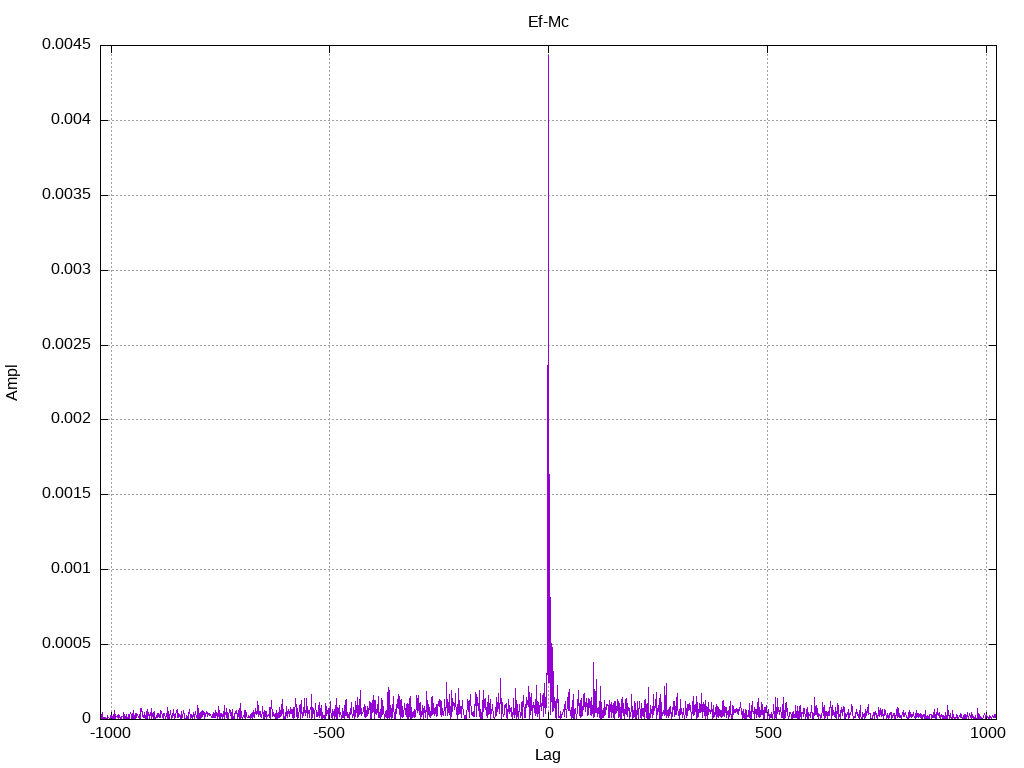
Task: Click the x-axis value 1000
Action: [x=987, y=733]
